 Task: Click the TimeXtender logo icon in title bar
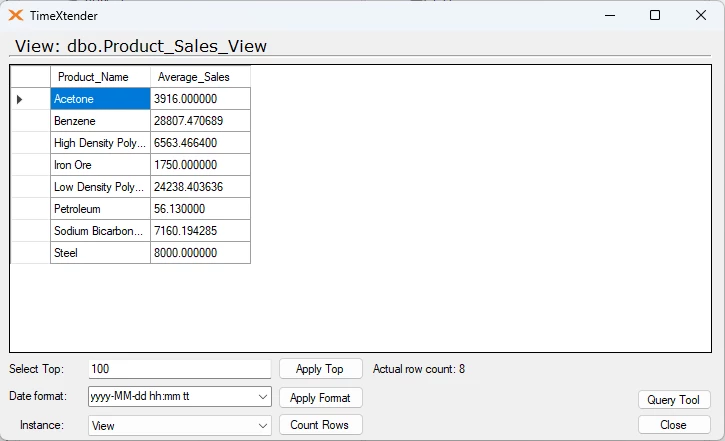click(16, 16)
